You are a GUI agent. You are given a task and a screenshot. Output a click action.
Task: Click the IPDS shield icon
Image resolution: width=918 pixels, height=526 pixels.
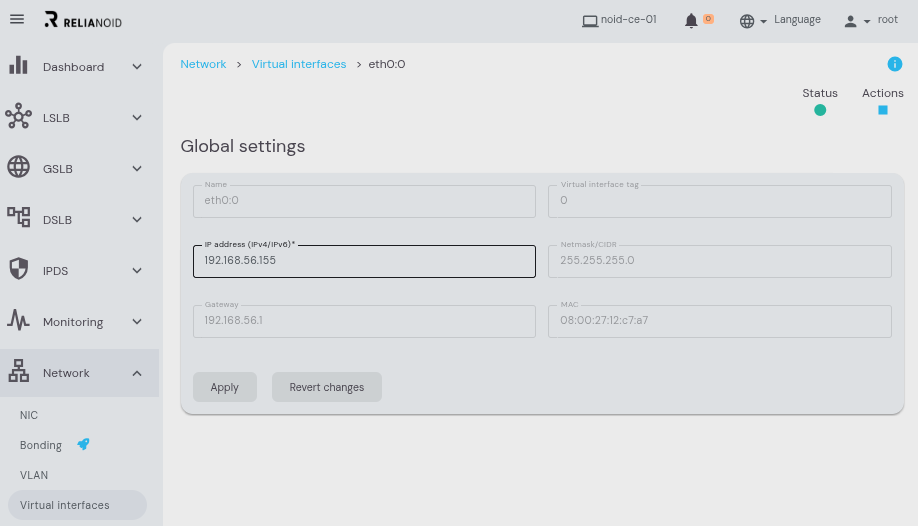(x=19, y=269)
